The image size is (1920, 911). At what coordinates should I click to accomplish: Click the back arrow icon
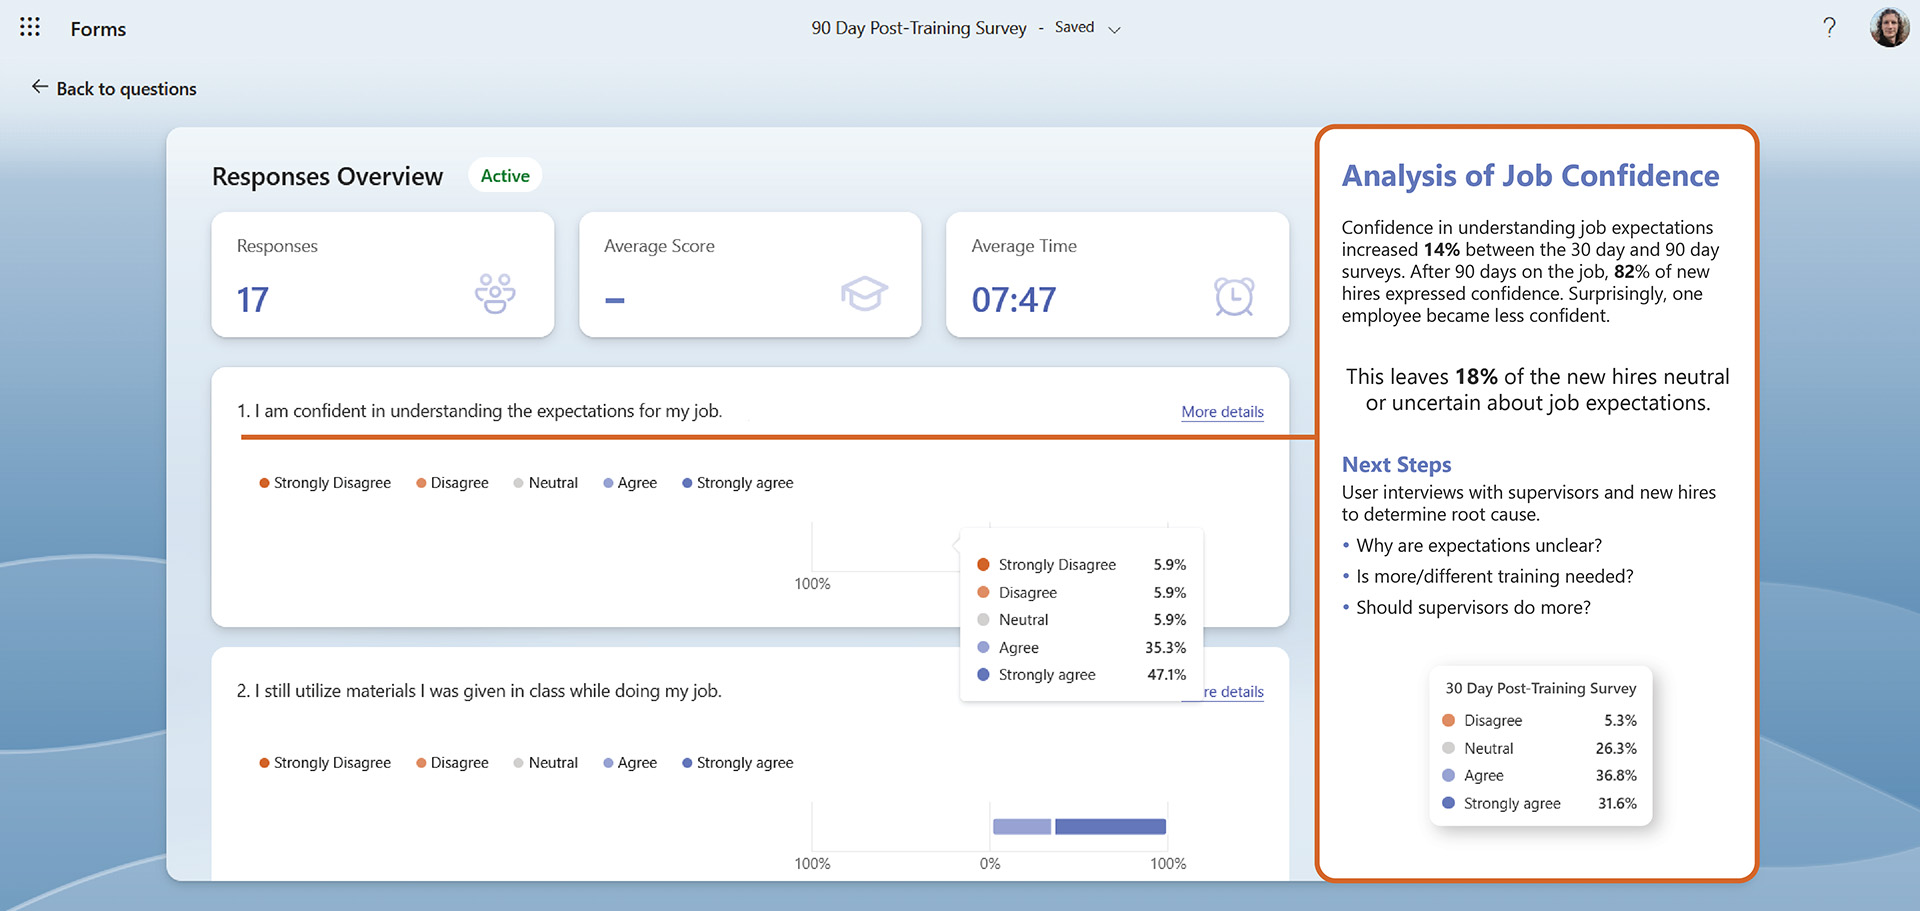39,87
